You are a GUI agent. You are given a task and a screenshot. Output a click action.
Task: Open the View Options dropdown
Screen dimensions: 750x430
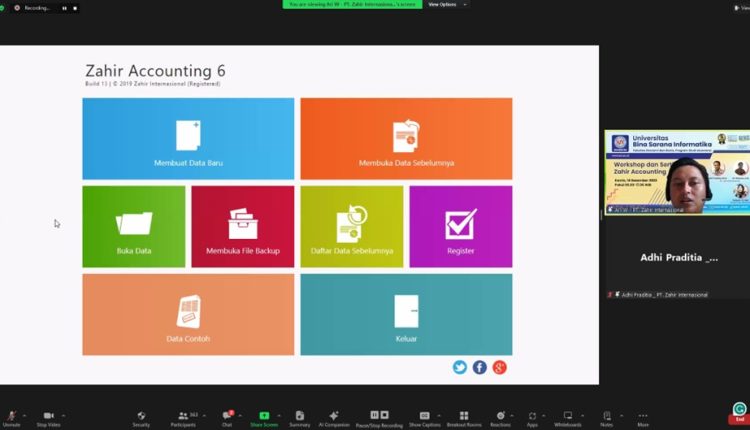[447, 4]
